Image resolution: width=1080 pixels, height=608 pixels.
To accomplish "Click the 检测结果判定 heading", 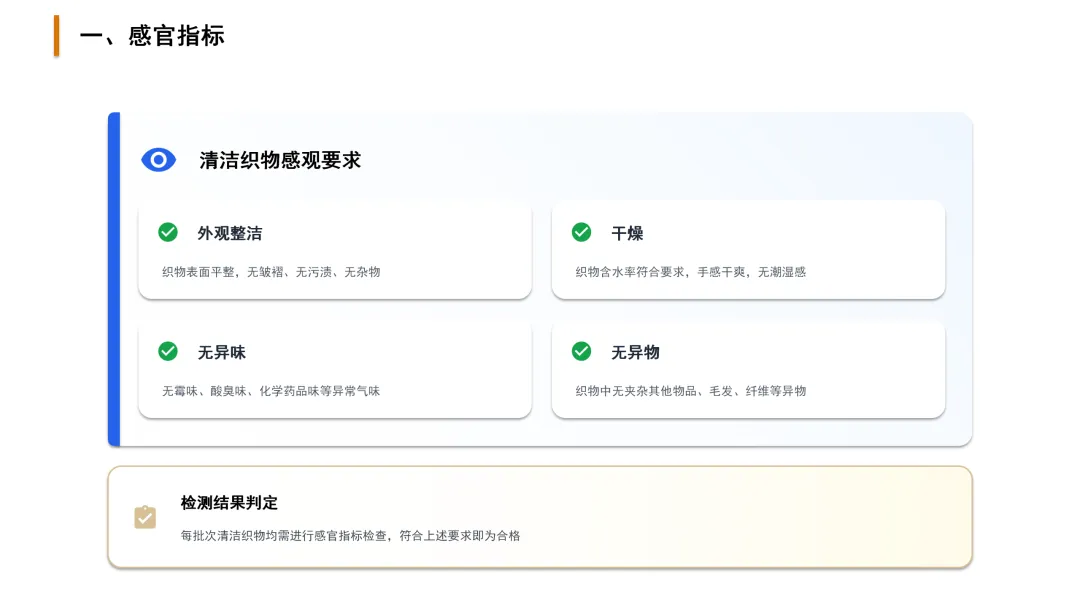I will (x=229, y=503).
